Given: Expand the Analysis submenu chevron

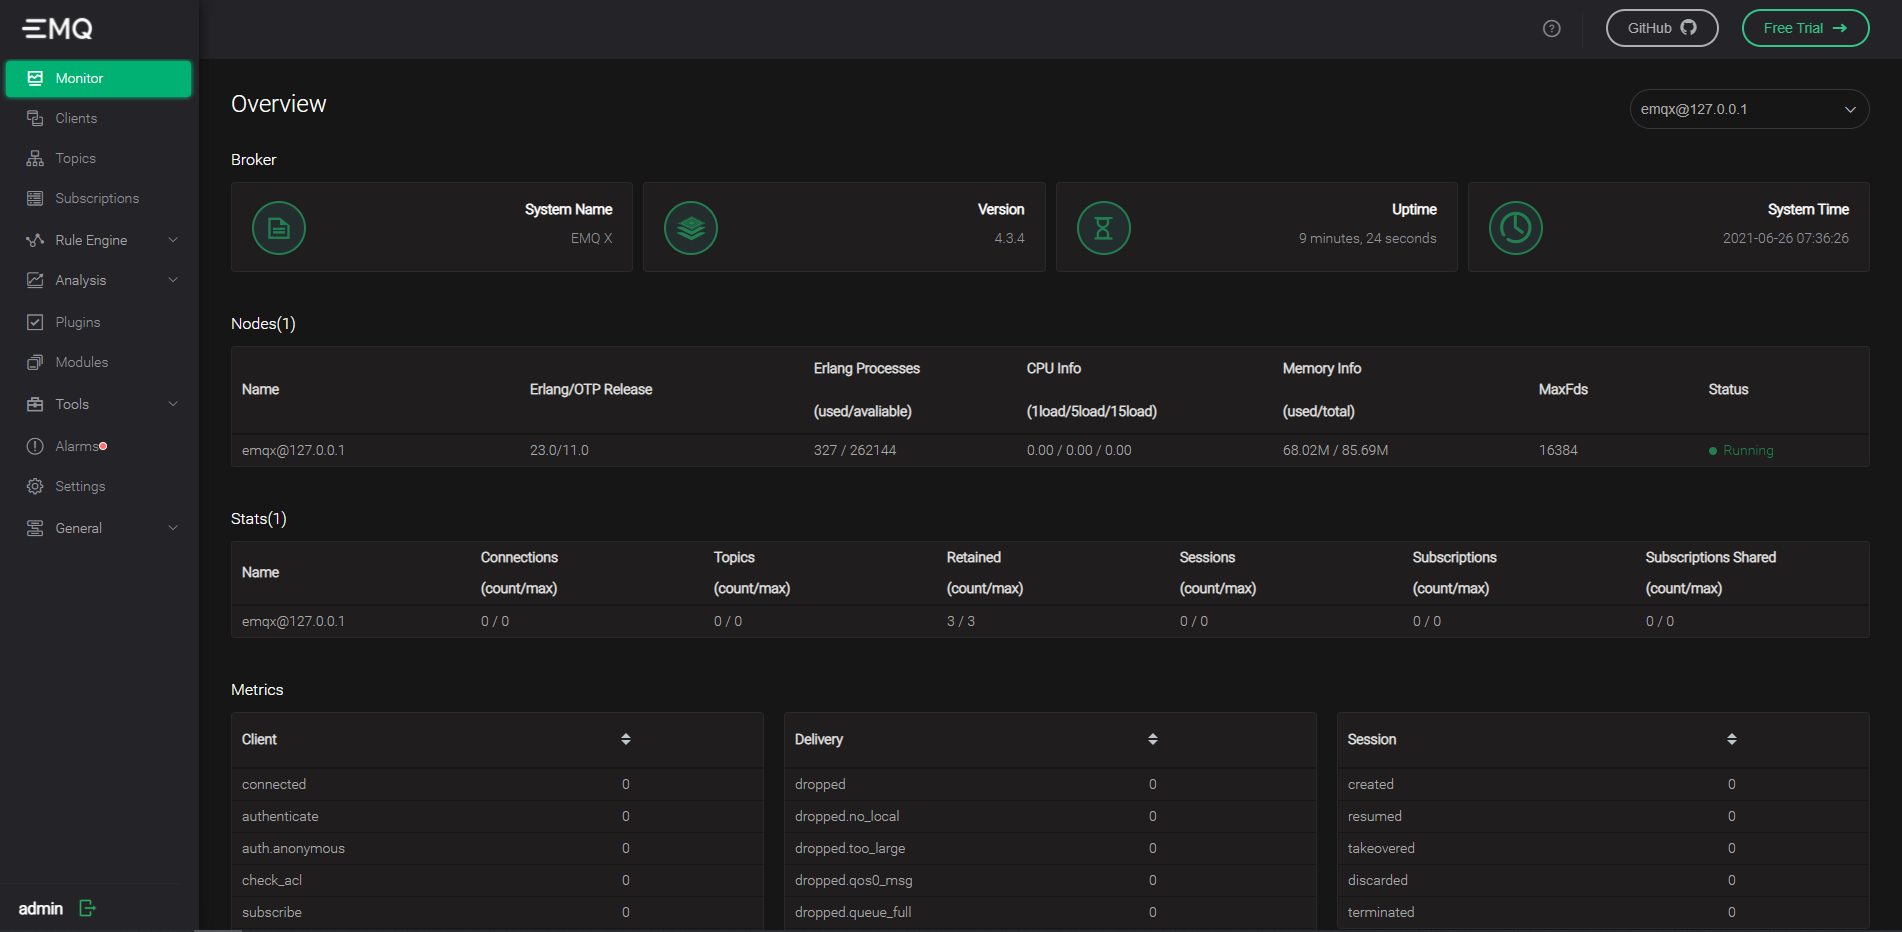Looking at the screenshot, I should tap(173, 280).
